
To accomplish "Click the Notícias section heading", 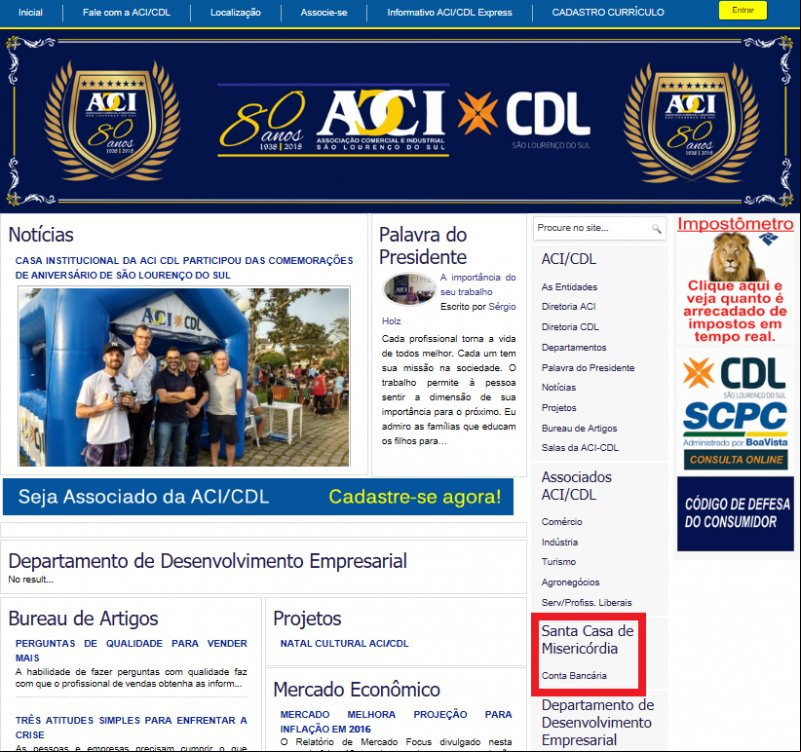I will coord(41,234).
